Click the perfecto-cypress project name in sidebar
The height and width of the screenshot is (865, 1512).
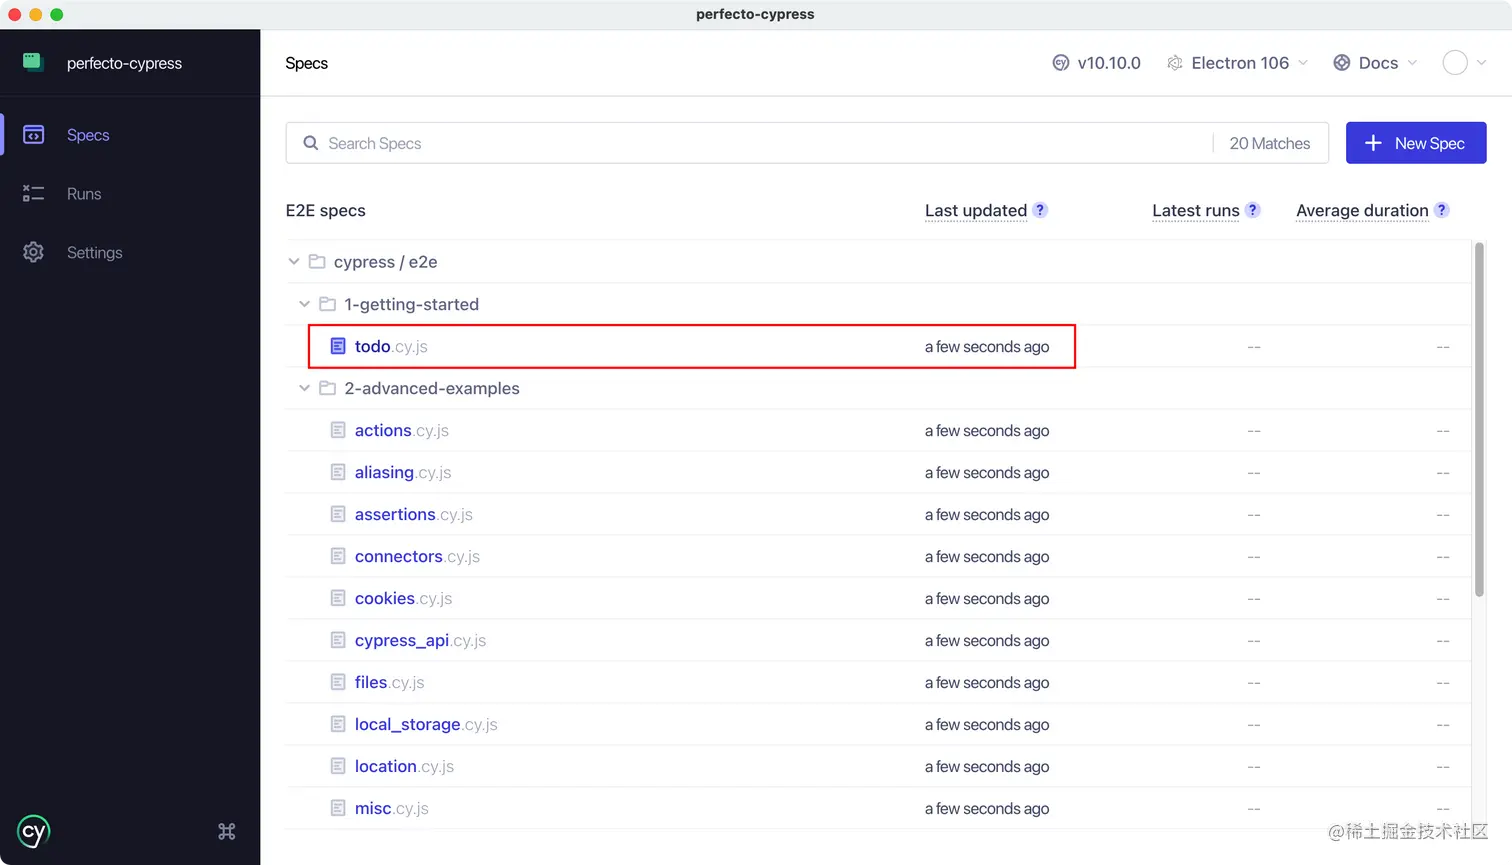[124, 63]
